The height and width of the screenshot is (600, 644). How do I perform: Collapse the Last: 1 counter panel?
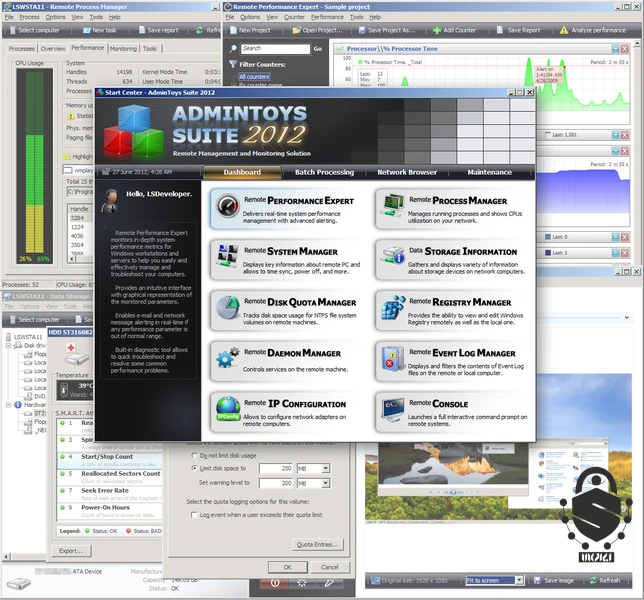(x=615, y=253)
